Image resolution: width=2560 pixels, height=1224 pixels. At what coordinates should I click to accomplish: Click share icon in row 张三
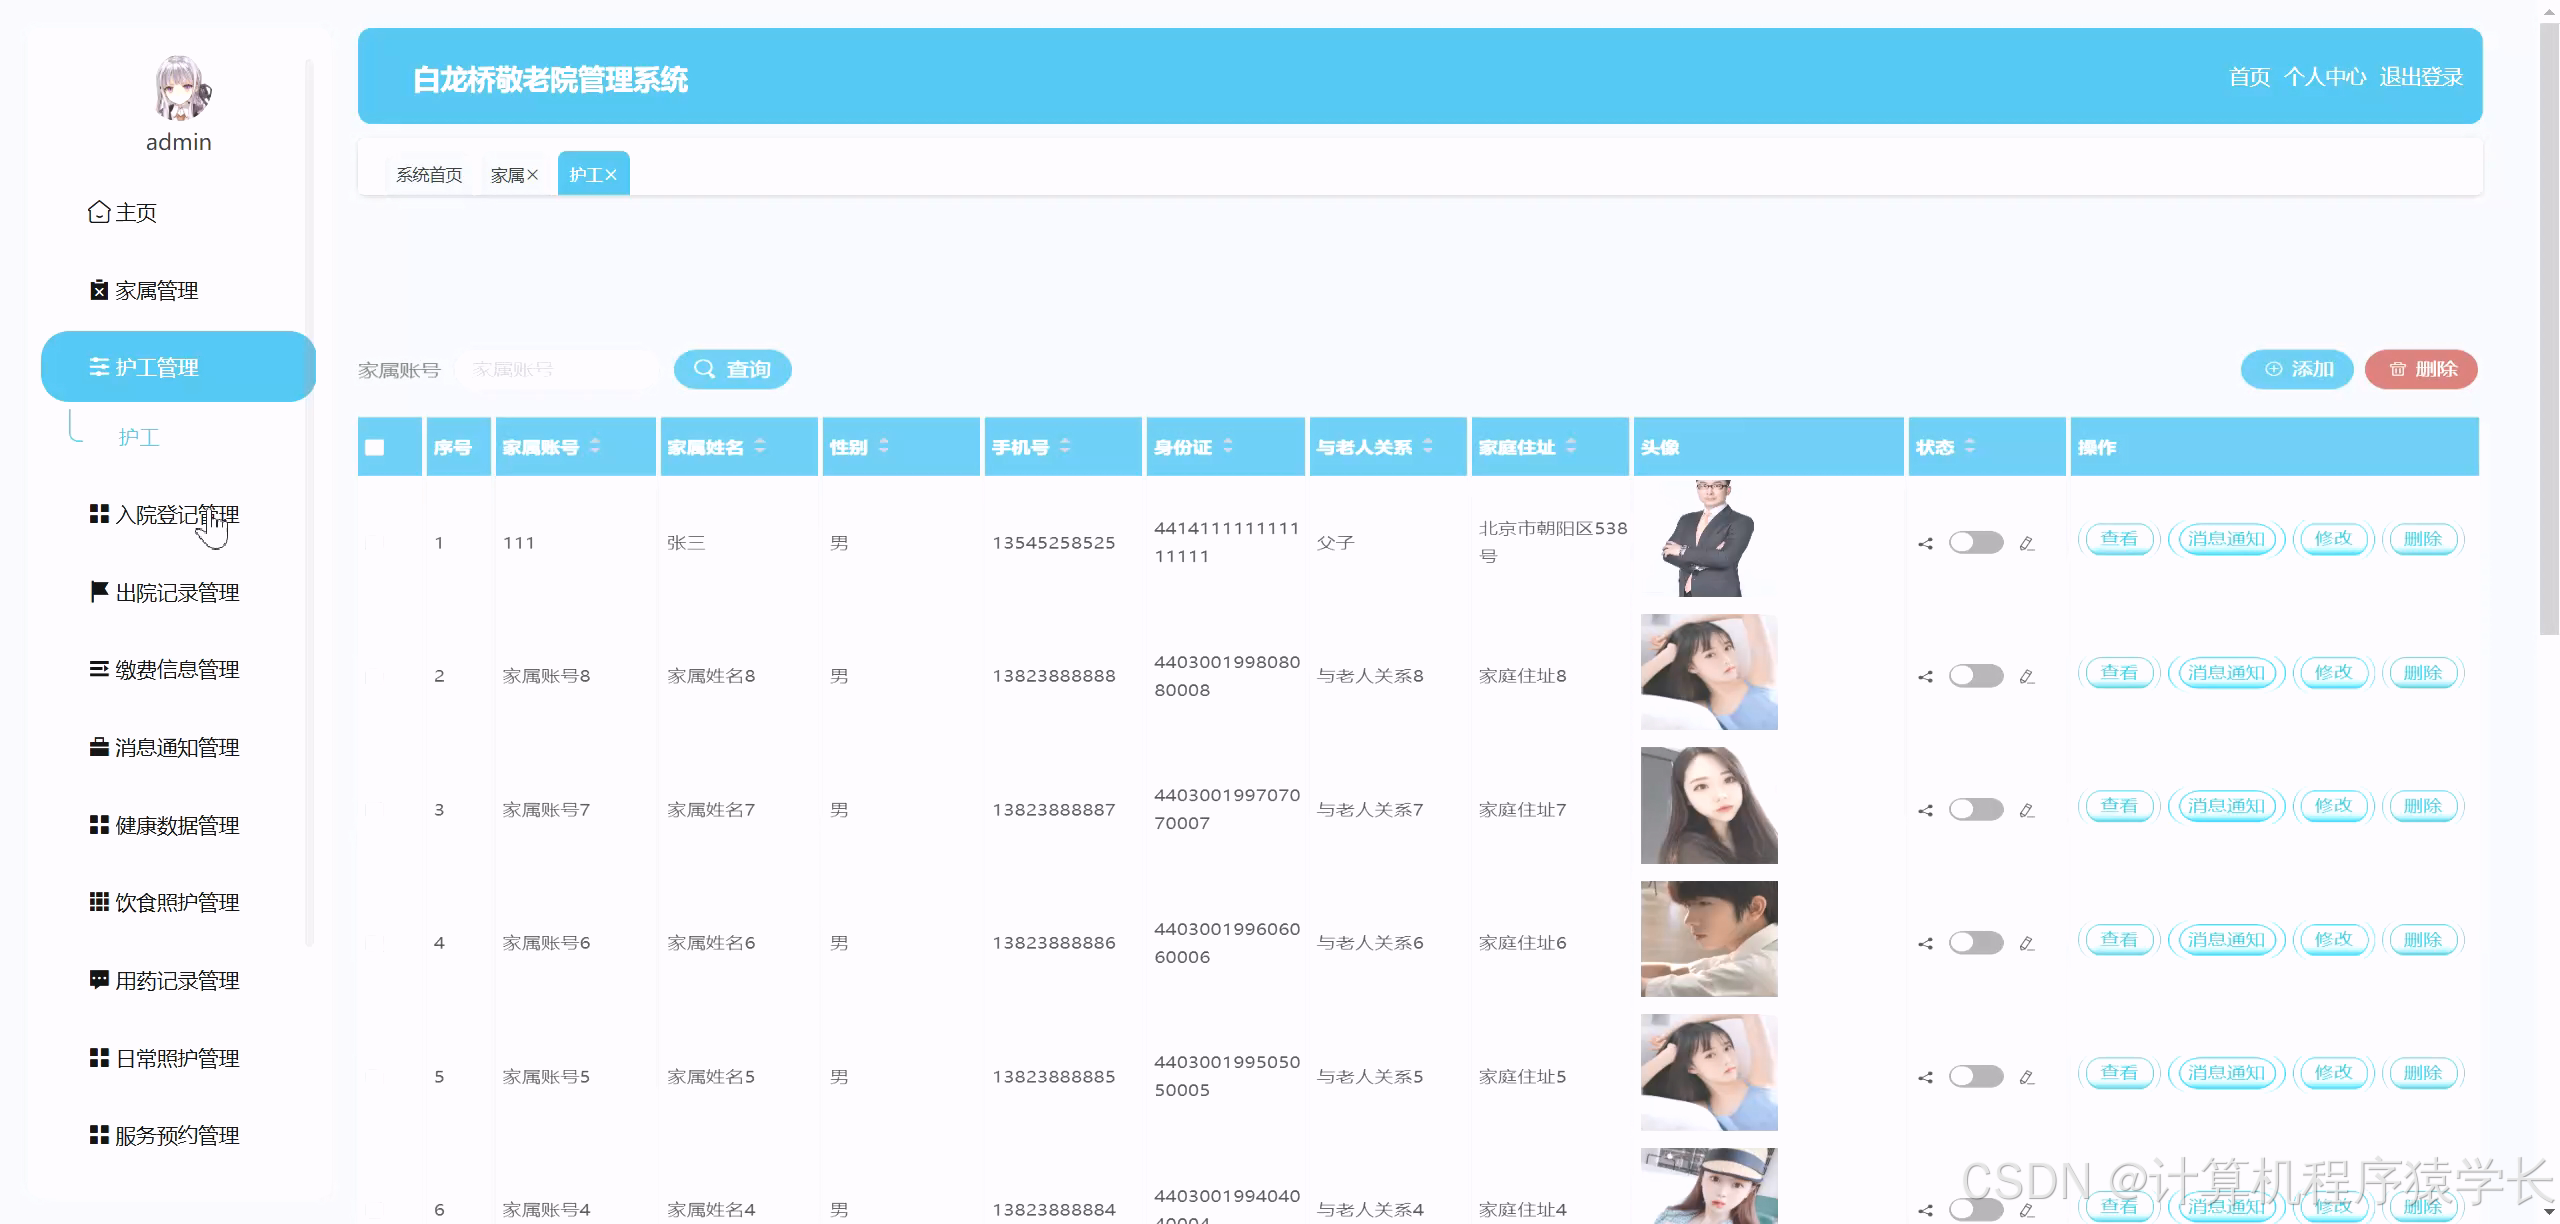[x=1925, y=544]
